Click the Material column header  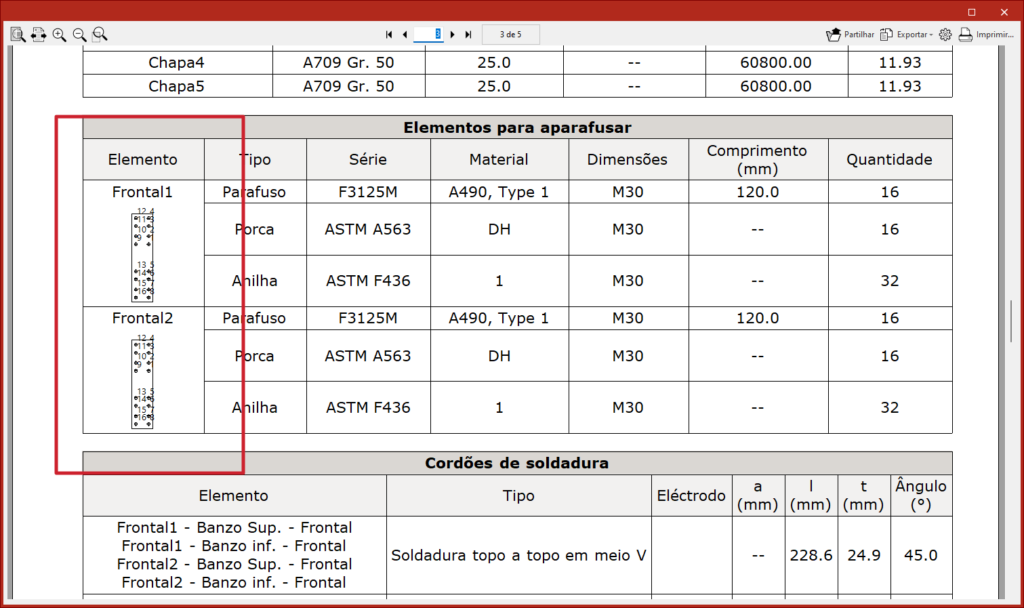click(499, 159)
